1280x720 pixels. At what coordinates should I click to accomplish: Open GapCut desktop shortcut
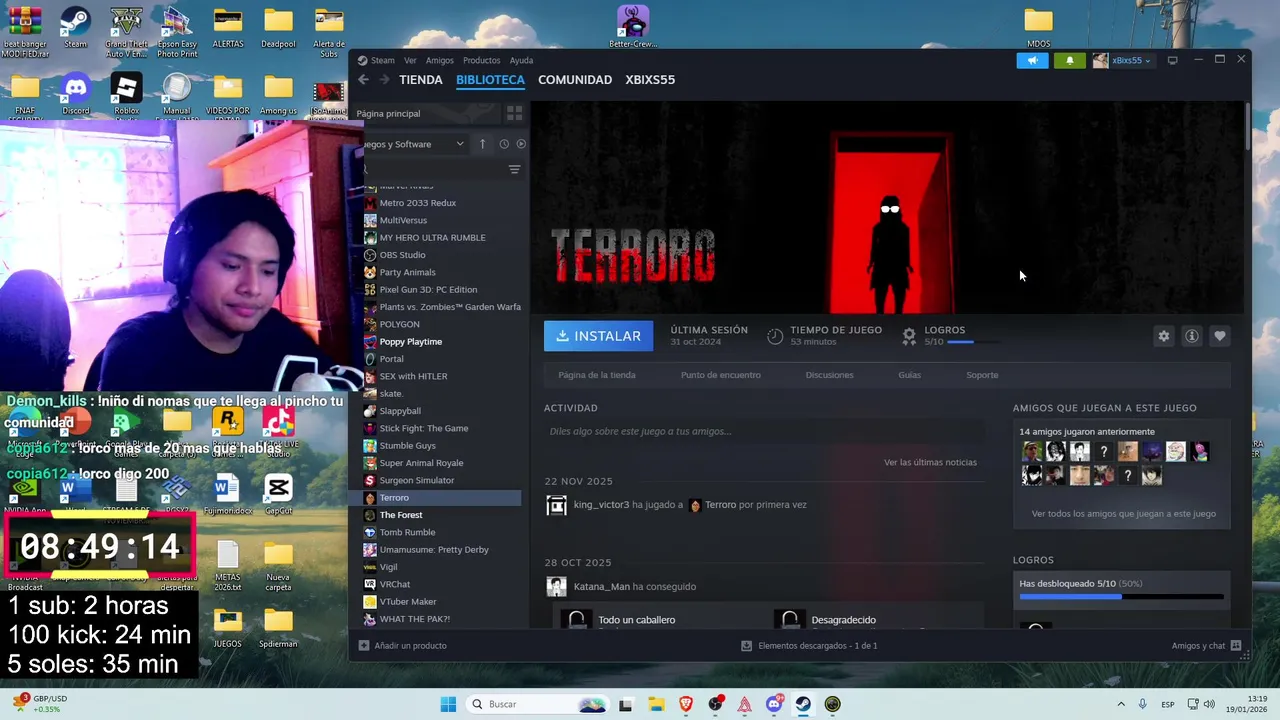pyautogui.click(x=278, y=494)
